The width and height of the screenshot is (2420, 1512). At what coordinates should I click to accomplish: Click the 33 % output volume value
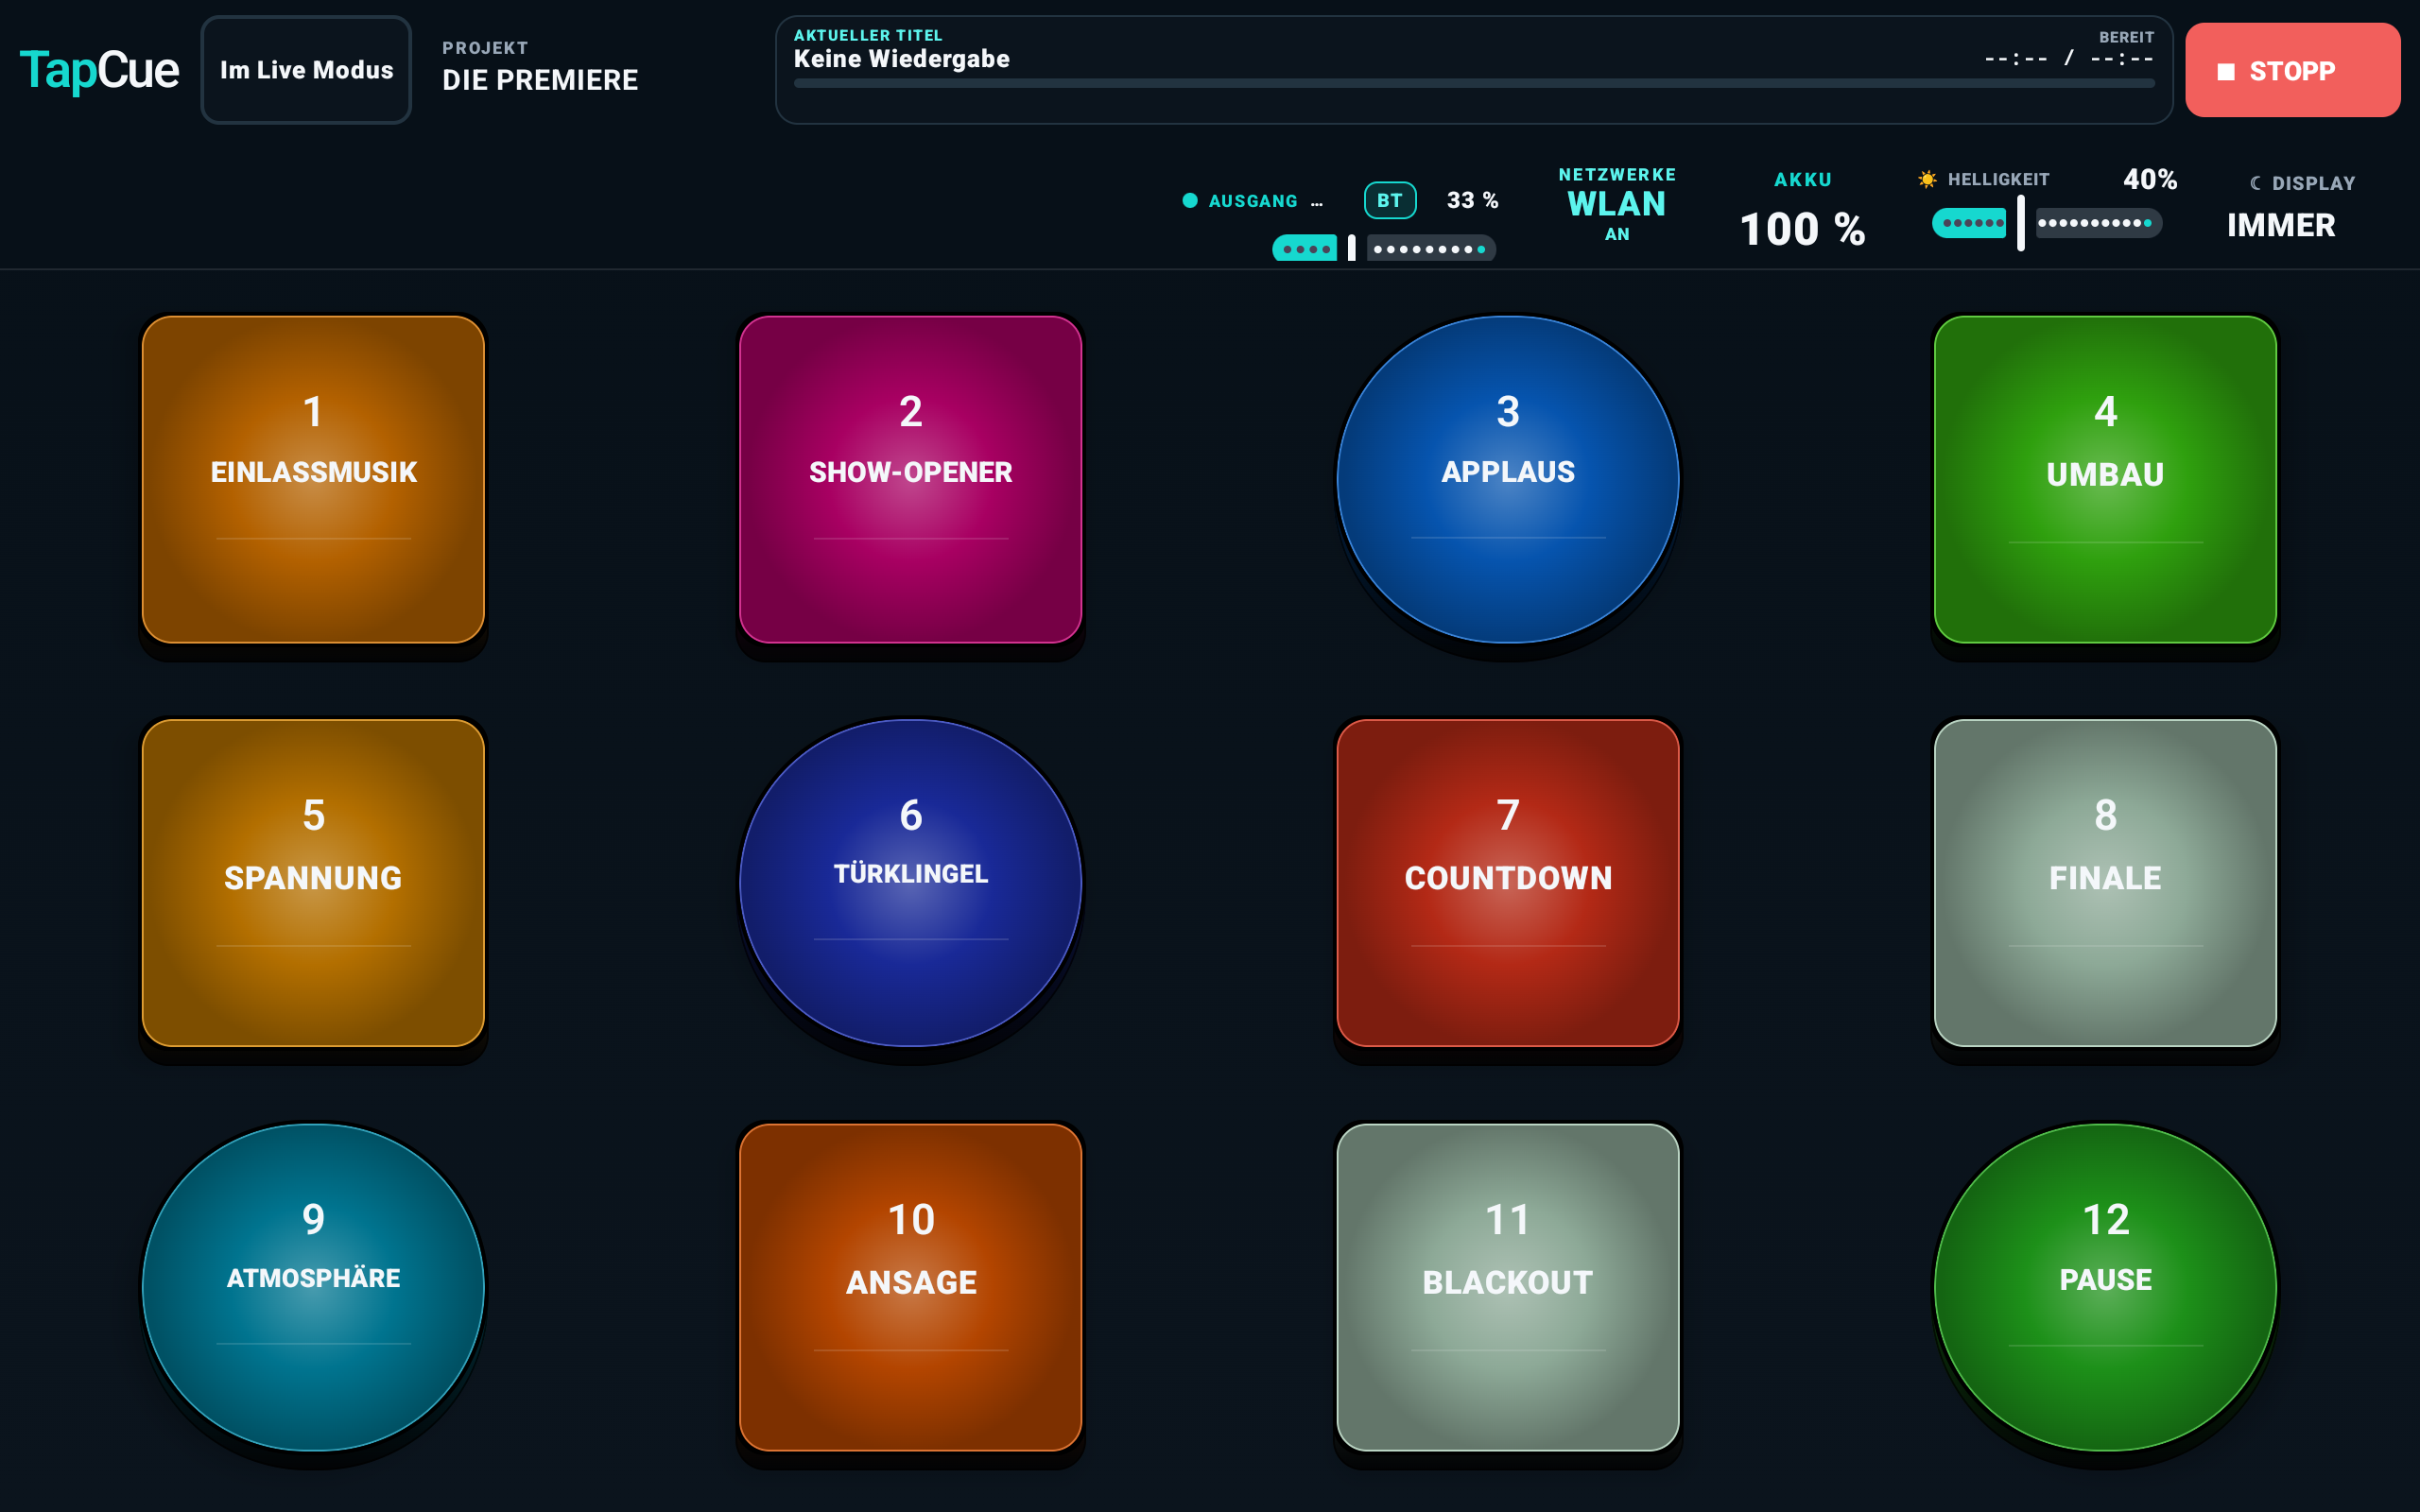tap(1472, 200)
